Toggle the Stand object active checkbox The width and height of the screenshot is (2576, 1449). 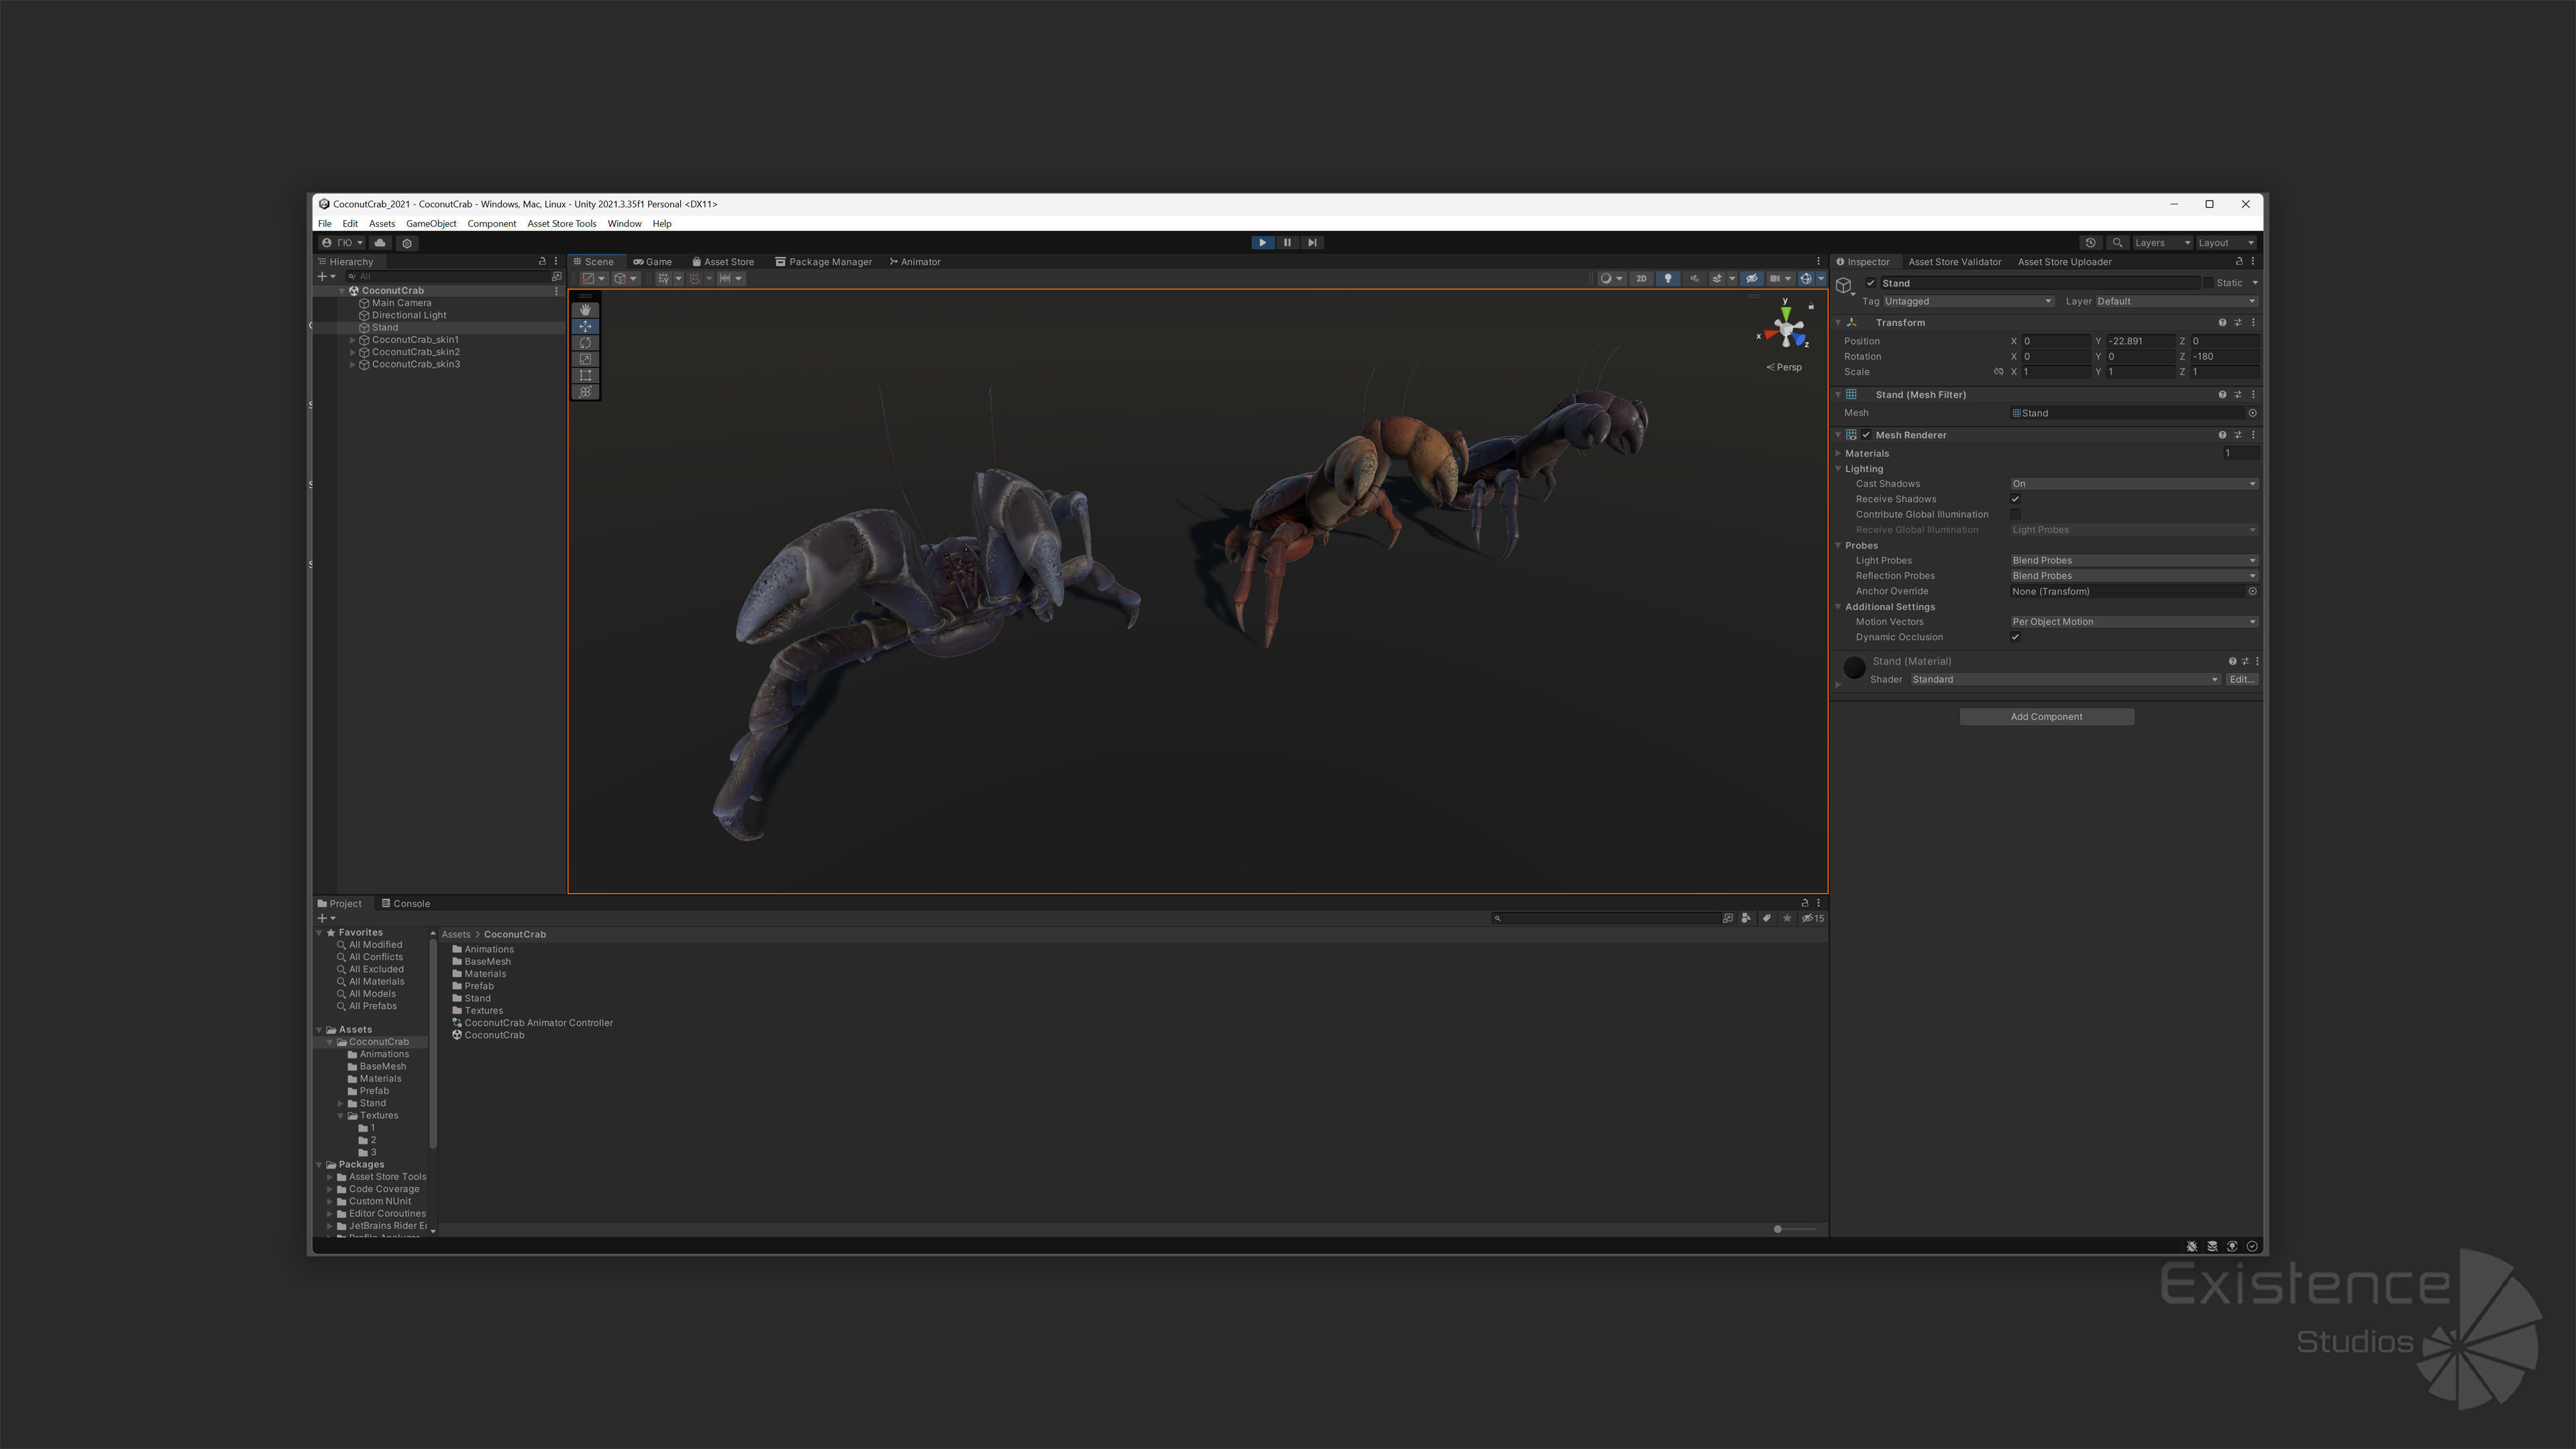(1871, 283)
